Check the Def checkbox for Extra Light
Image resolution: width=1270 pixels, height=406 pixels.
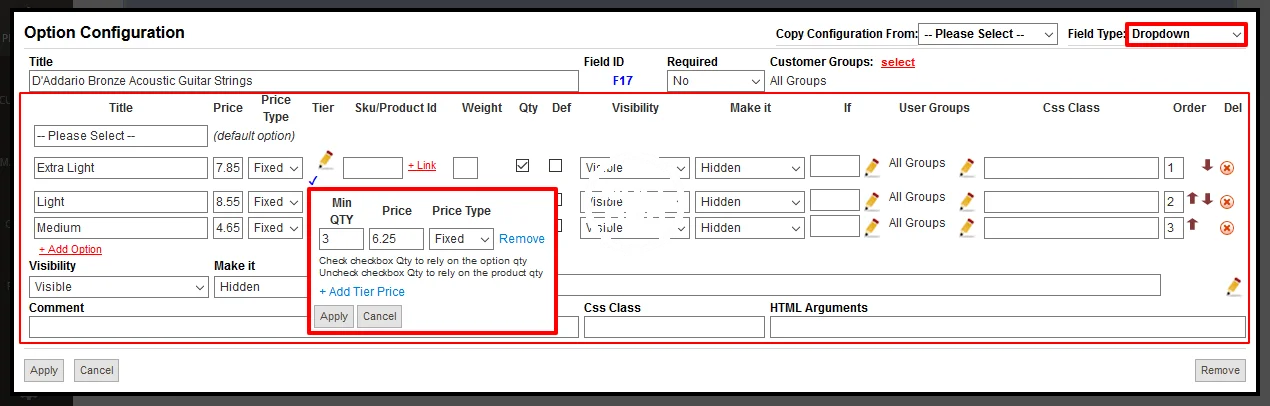click(556, 166)
